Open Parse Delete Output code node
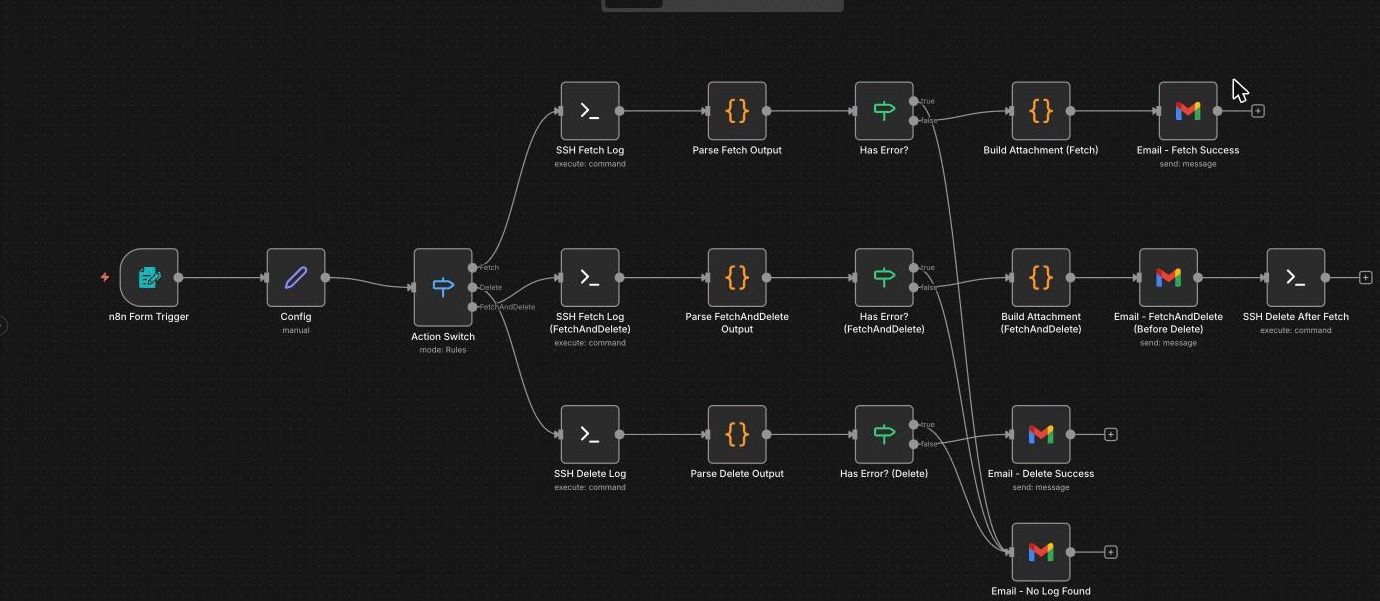Viewport: 1380px width, 601px height. [737, 435]
